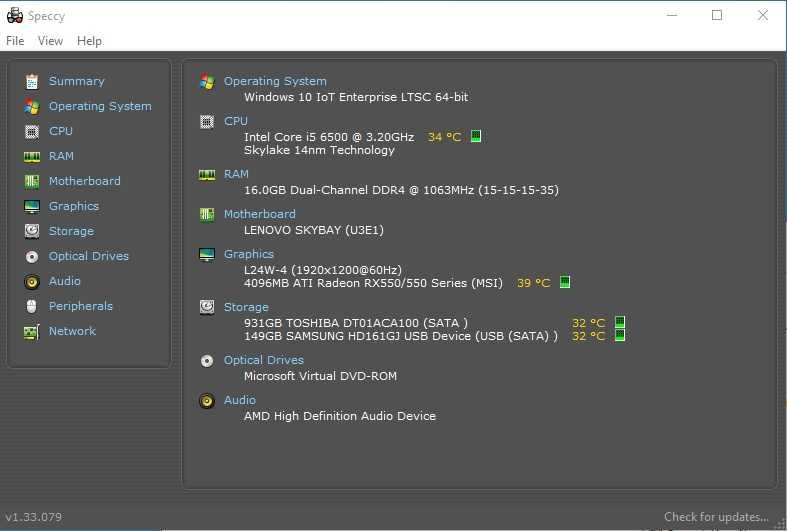Click the CPU temperature green indicator icon
The width and height of the screenshot is (787, 531).
[x=476, y=136]
